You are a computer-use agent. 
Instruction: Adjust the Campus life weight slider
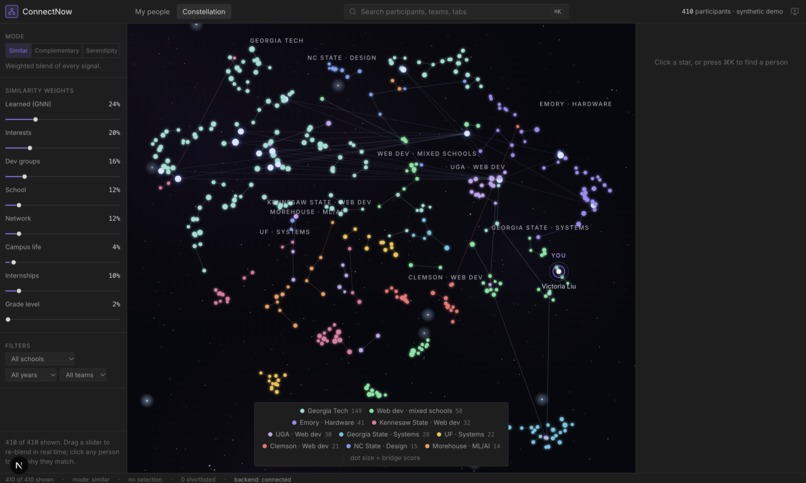click(x=63, y=262)
